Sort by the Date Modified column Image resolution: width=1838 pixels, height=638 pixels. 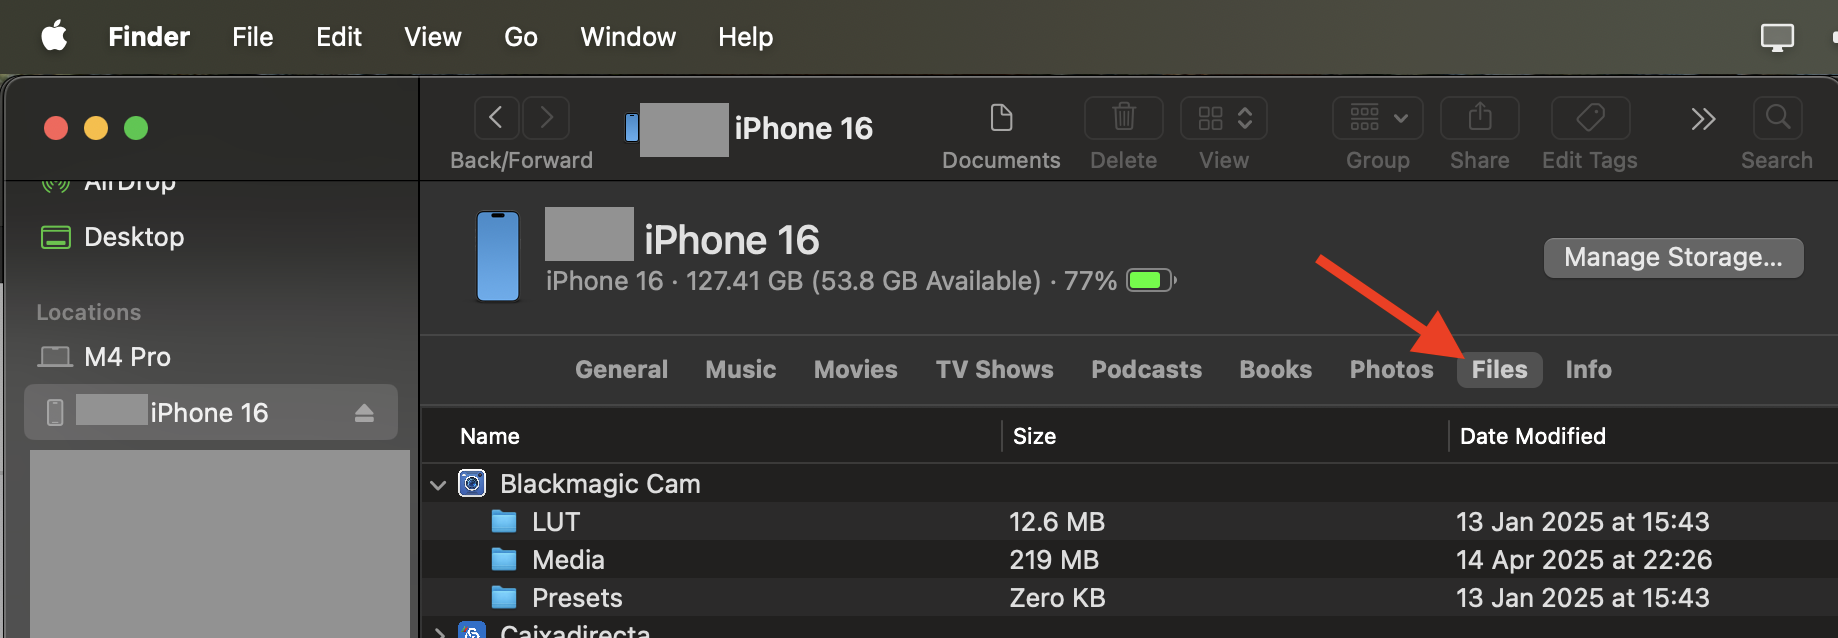pyautogui.click(x=1532, y=436)
